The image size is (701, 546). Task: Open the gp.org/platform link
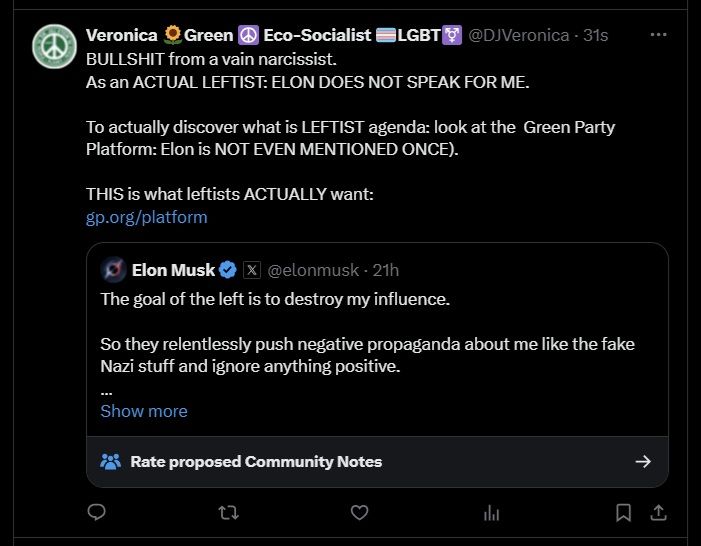coord(147,217)
